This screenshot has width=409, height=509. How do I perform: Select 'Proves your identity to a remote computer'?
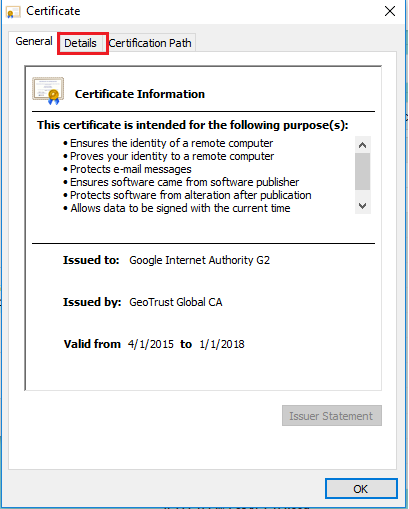pyautogui.click(x=172, y=156)
